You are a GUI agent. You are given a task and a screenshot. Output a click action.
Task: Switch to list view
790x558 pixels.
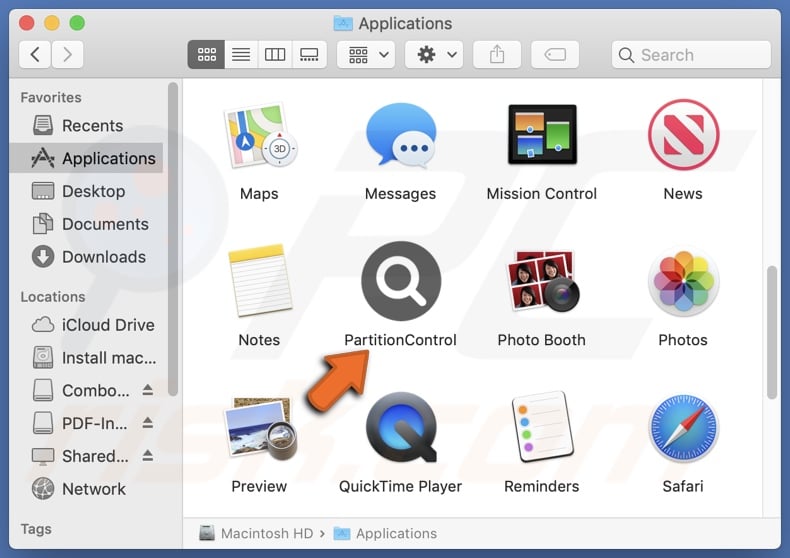tap(241, 54)
